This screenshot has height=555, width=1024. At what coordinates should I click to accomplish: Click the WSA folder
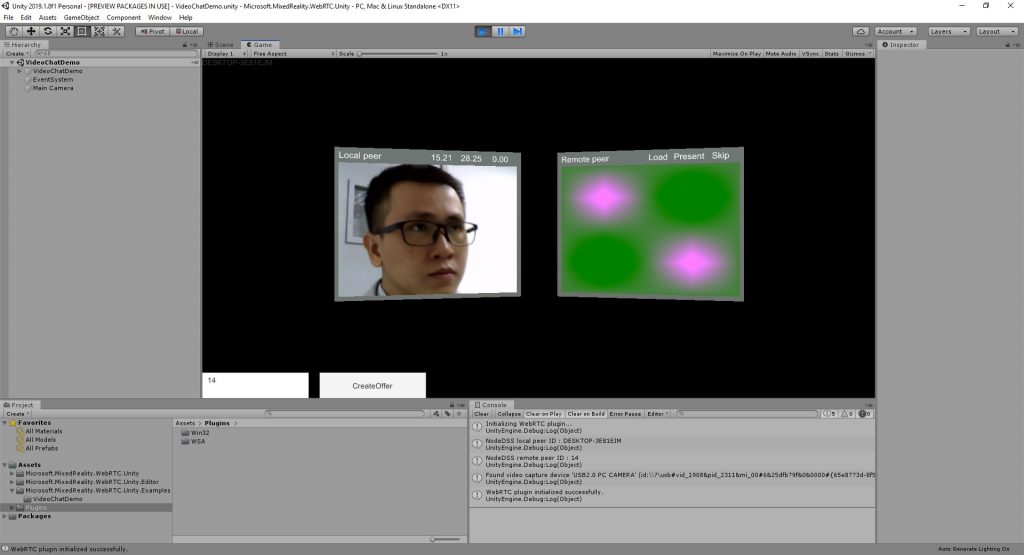click(x=193, y=441)
